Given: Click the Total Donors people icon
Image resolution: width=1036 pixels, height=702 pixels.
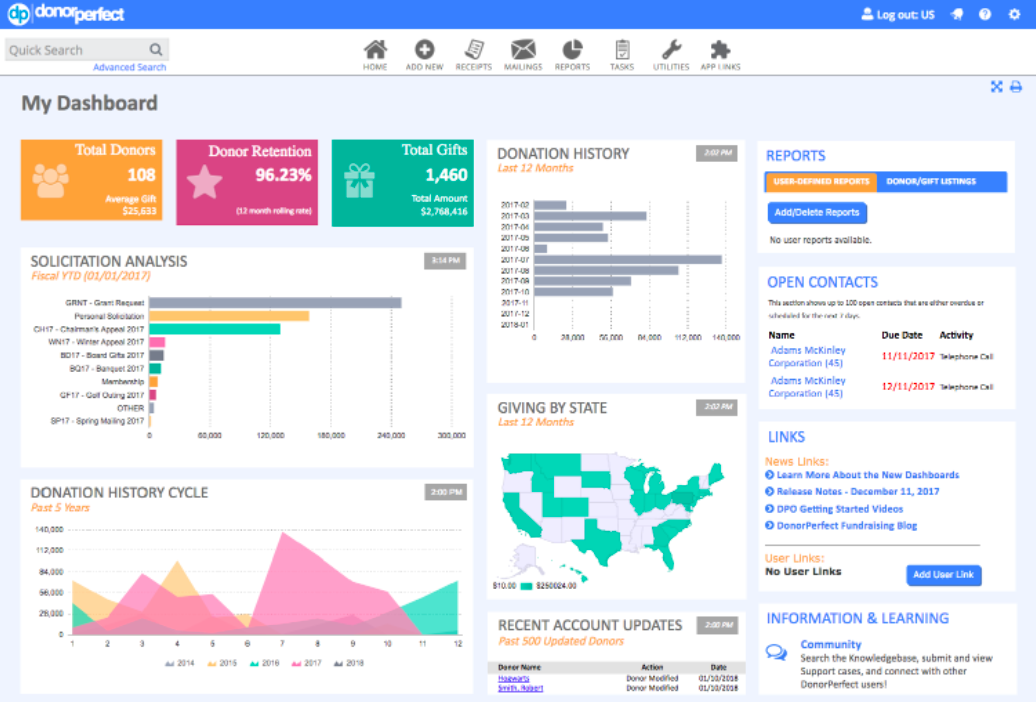Looking at the screenshot, I should [x=50, y=180].
